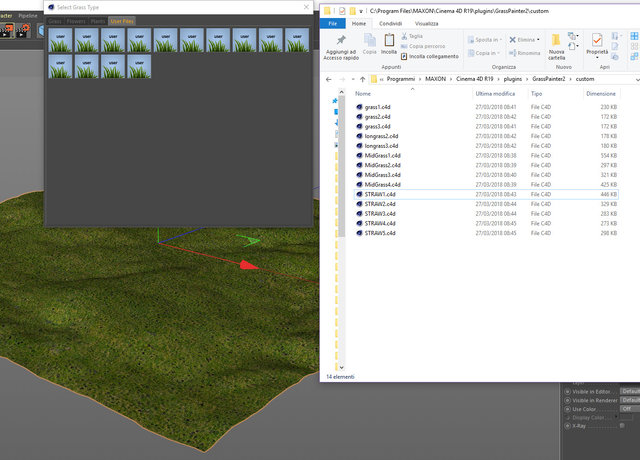Screen dimensions: 640x460
Task: Click Incolla collegamento button
Action: [430, 56]
